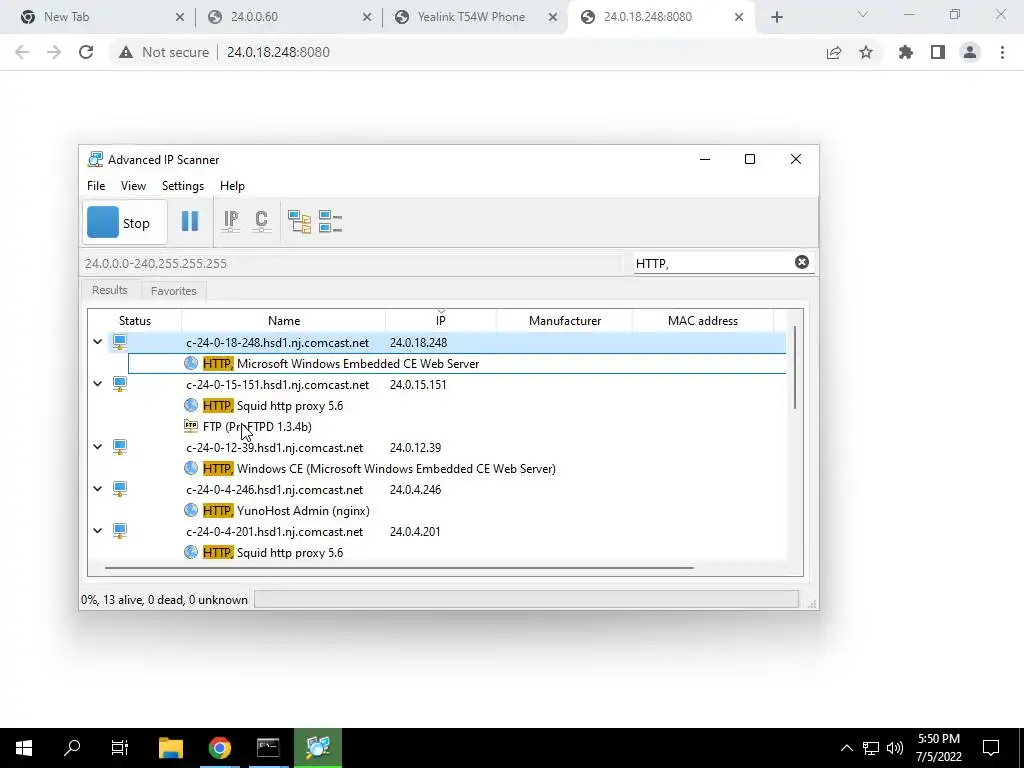1024x768 pixels.
Task: Share this page from the address bar
Action: [834, 52]
